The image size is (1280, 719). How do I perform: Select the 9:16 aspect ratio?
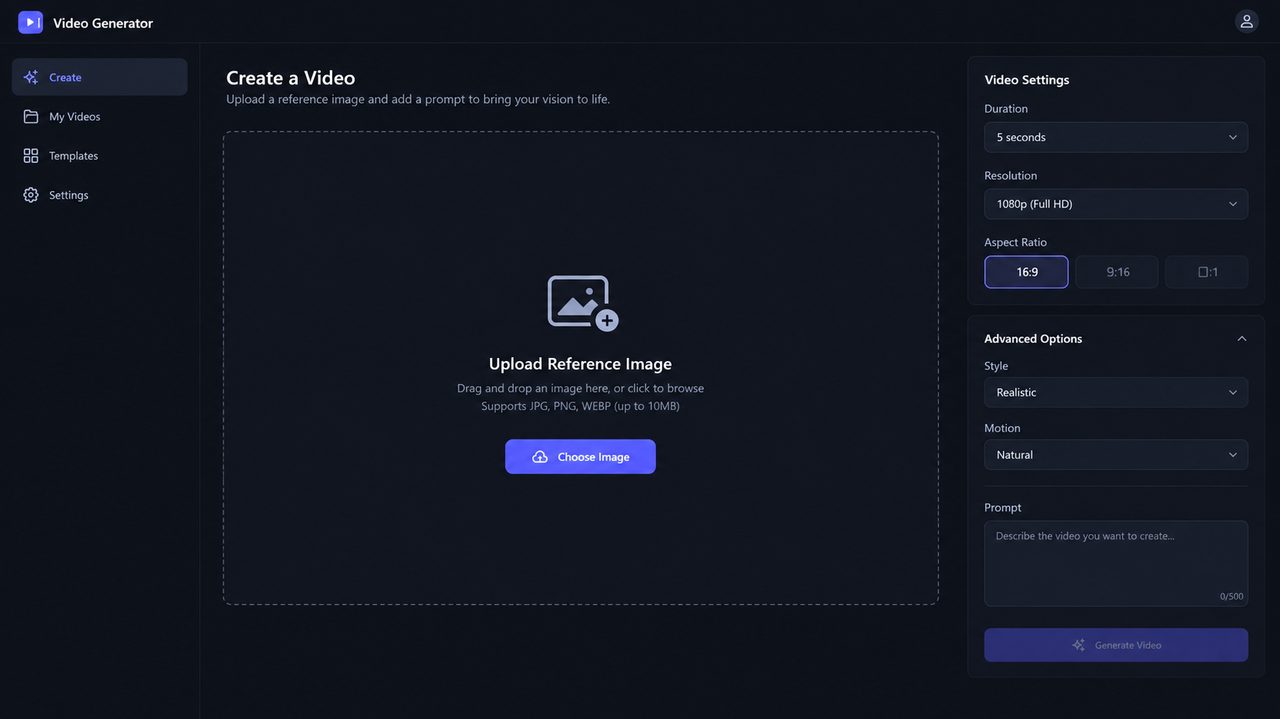(1117, 272)
